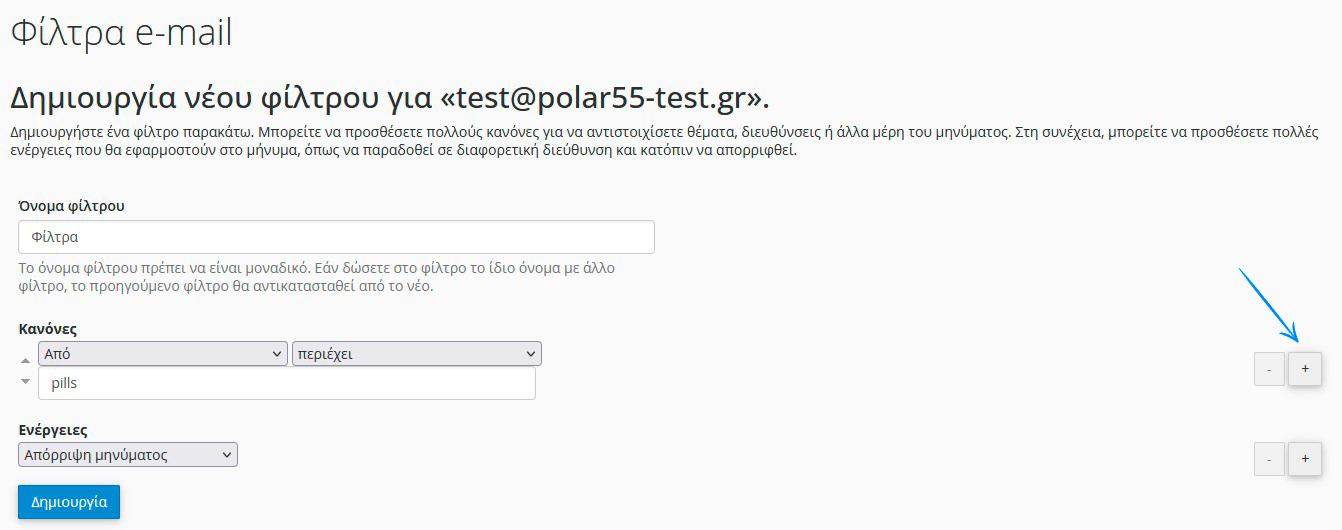This screenshot has width=1342, height=530.
Task: Click the minus button in the Ενέργειες row
Action: point(1269,459)
